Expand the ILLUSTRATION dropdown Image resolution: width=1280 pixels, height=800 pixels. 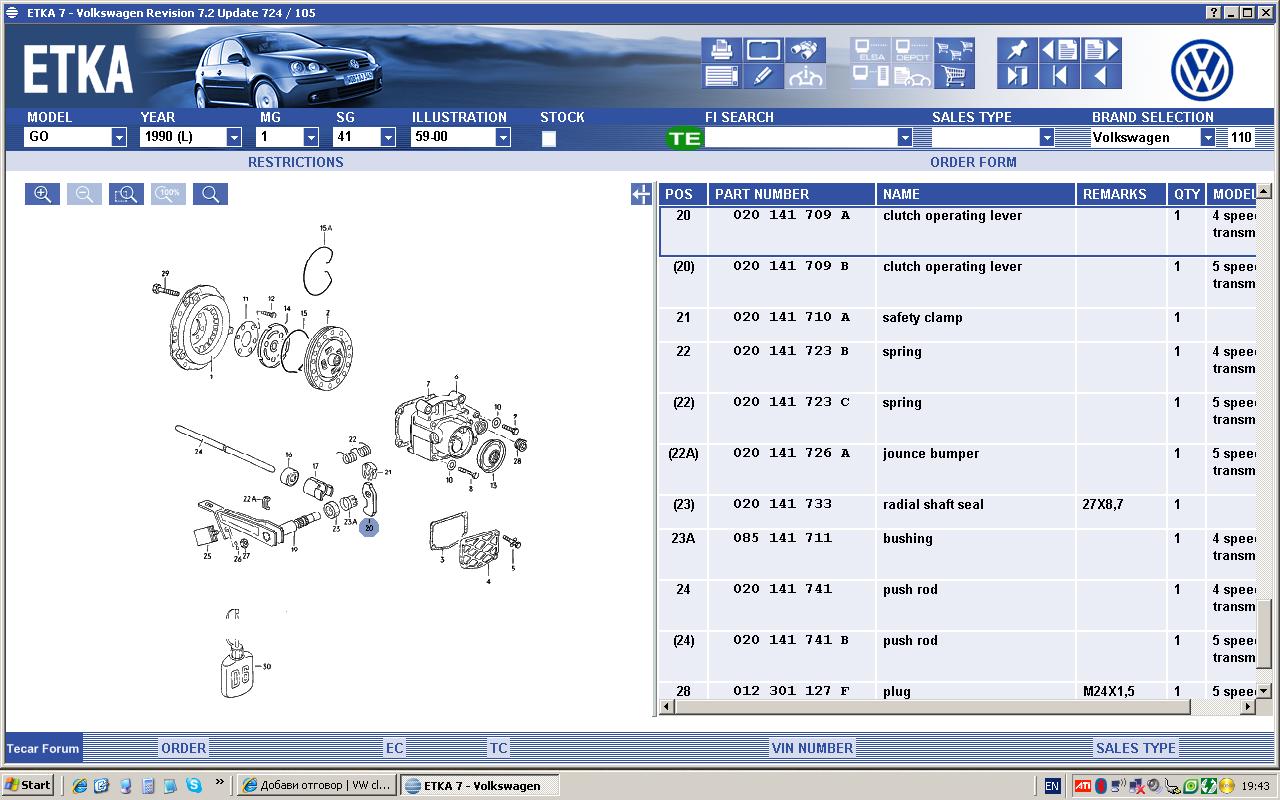click(503, 138)
